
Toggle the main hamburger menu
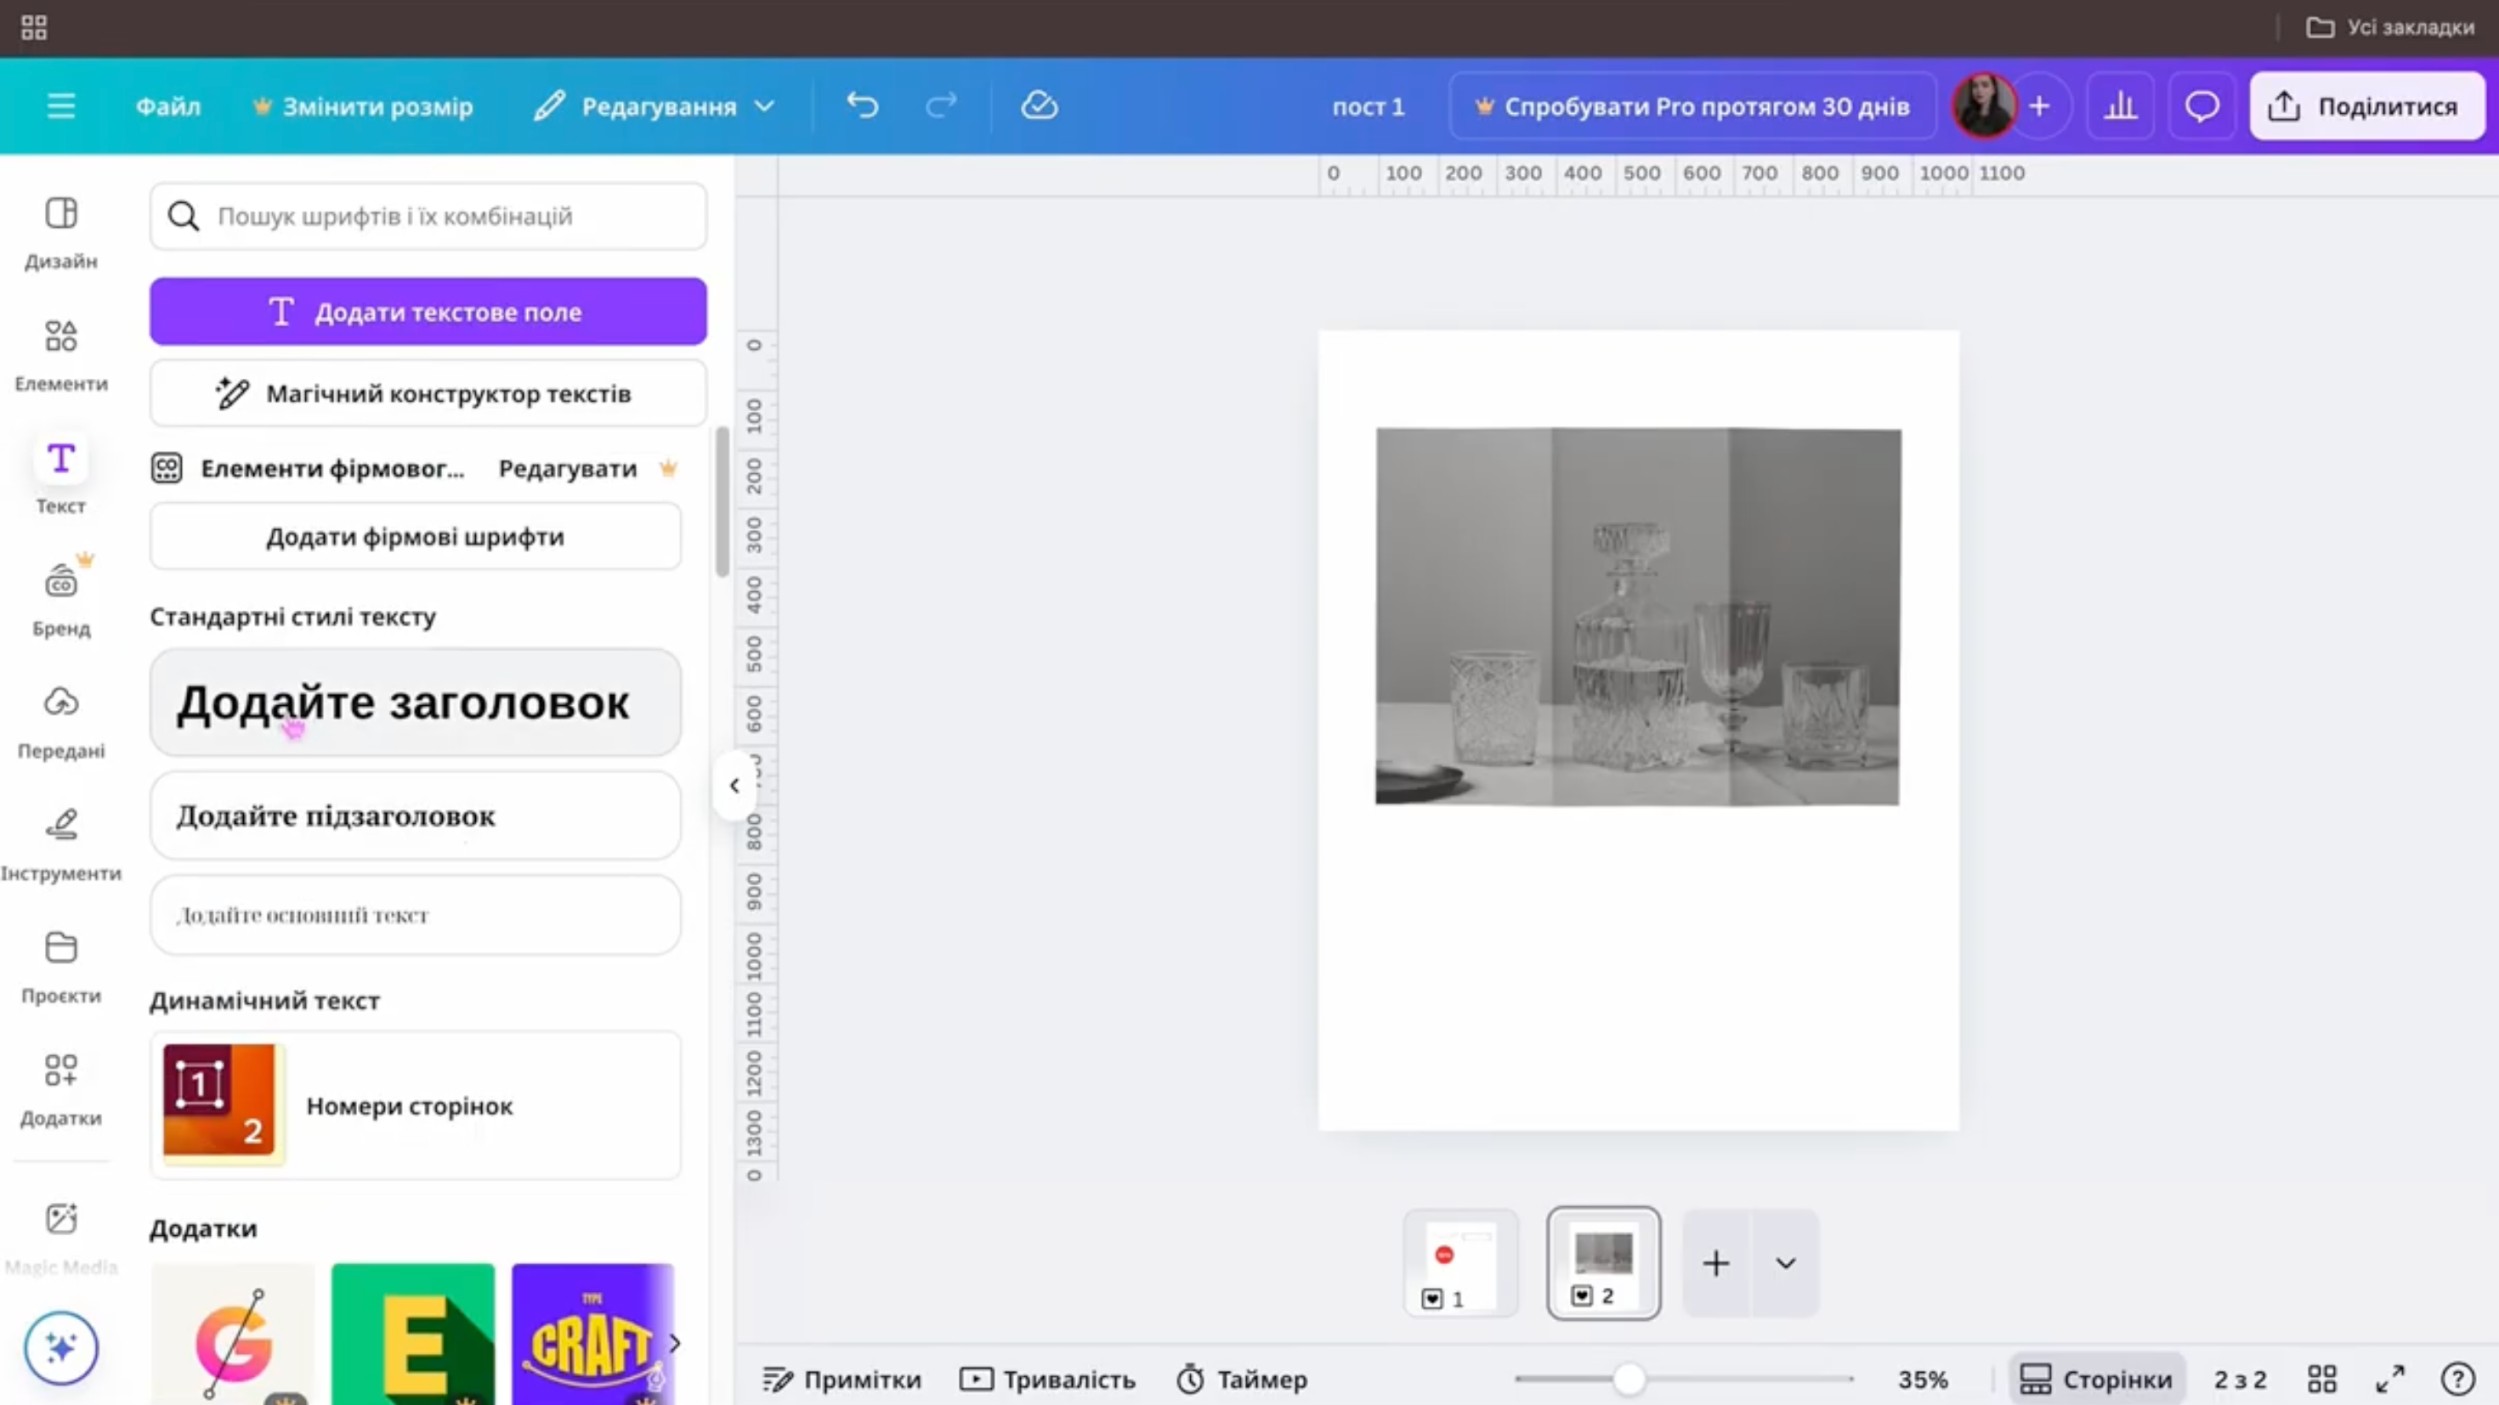pyautogui.click(x=61, y=106)
